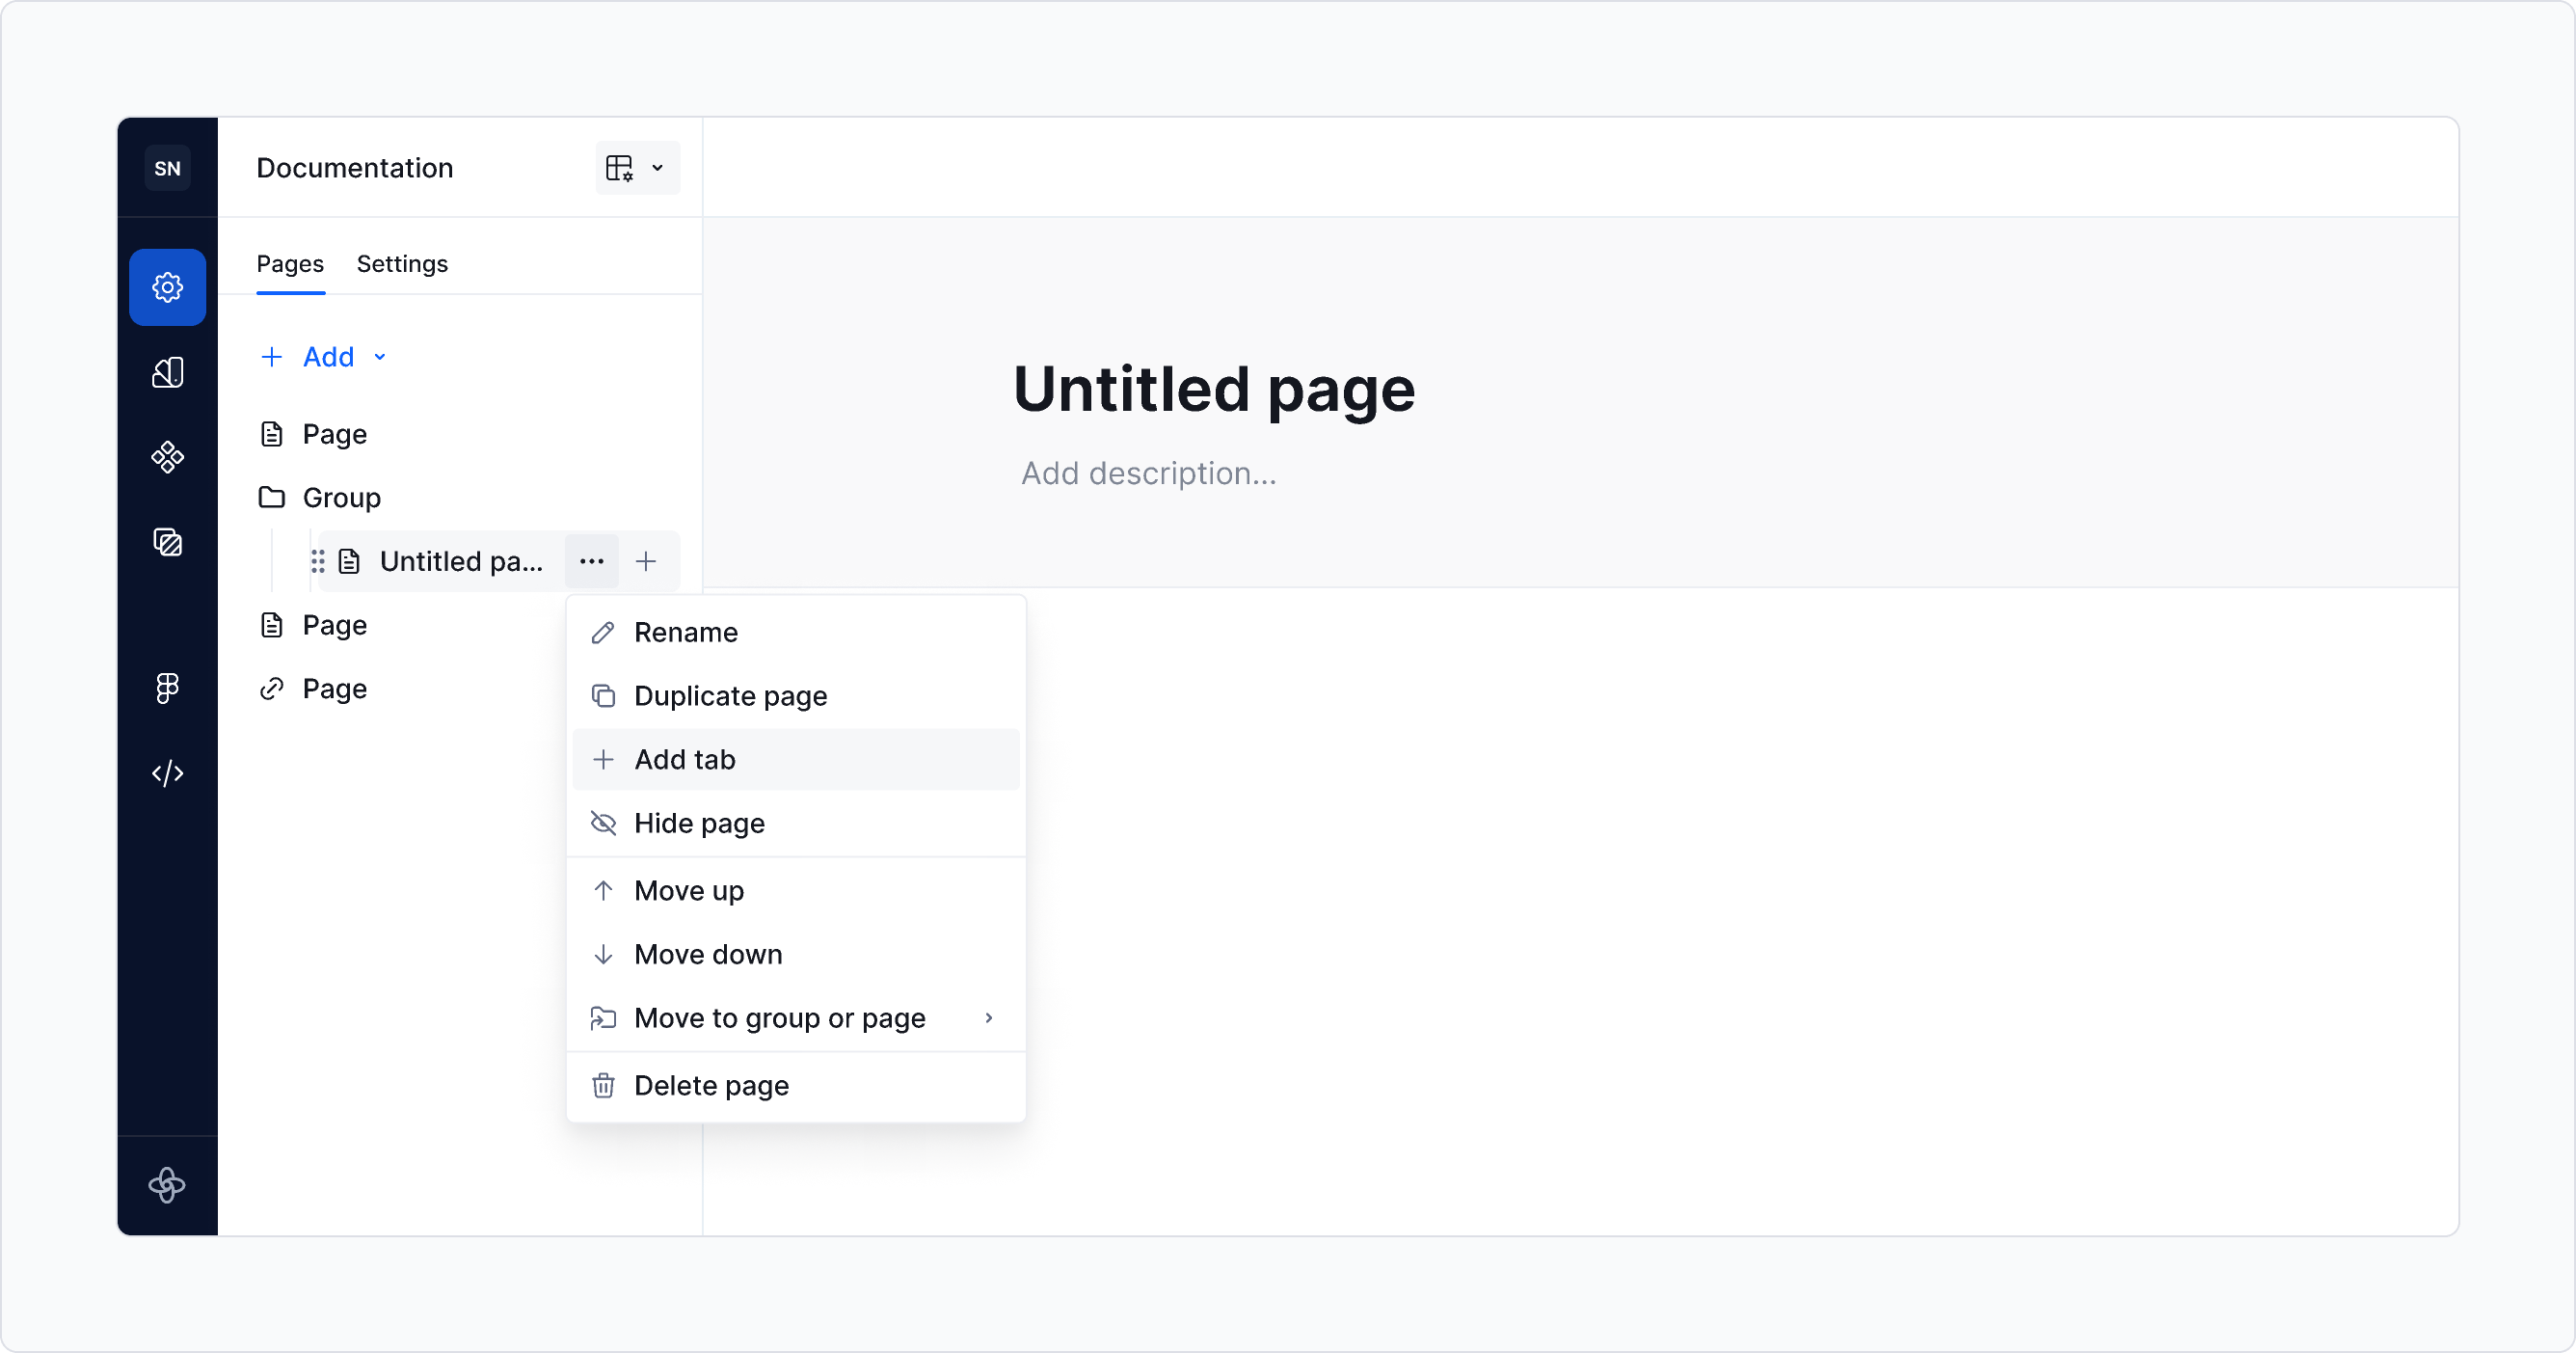Click the logo at sidebar bottom
The image size is (2576, 1353).
point(167,1187)
